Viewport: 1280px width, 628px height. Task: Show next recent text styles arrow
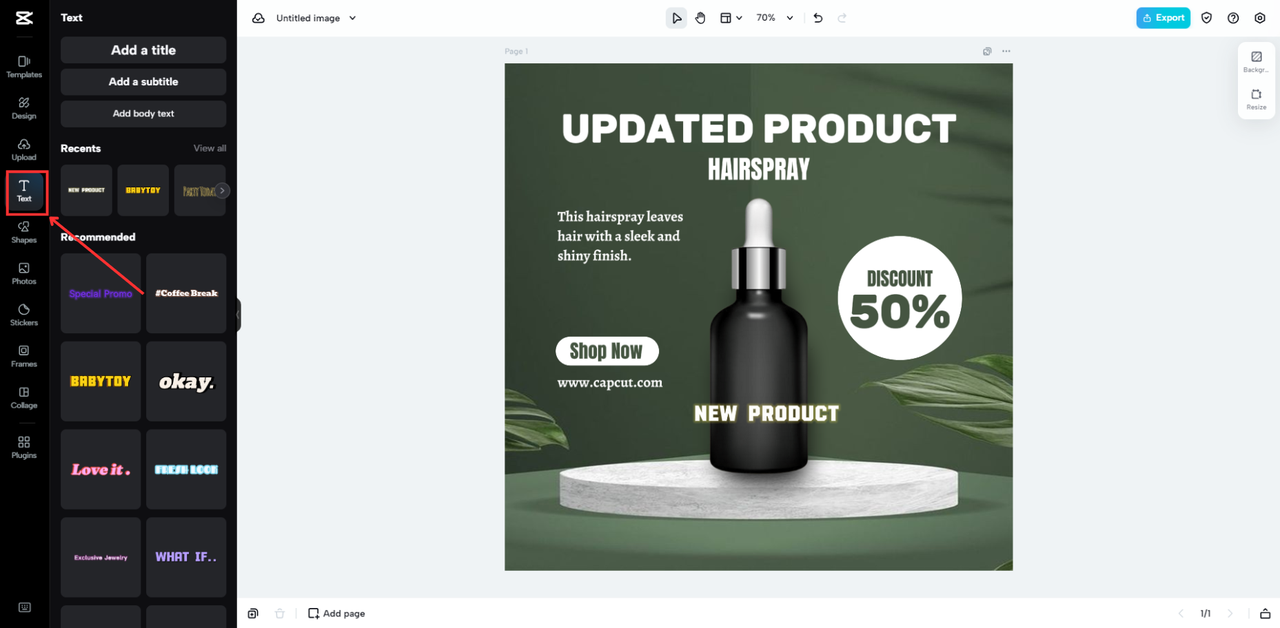tap(222, 190)
